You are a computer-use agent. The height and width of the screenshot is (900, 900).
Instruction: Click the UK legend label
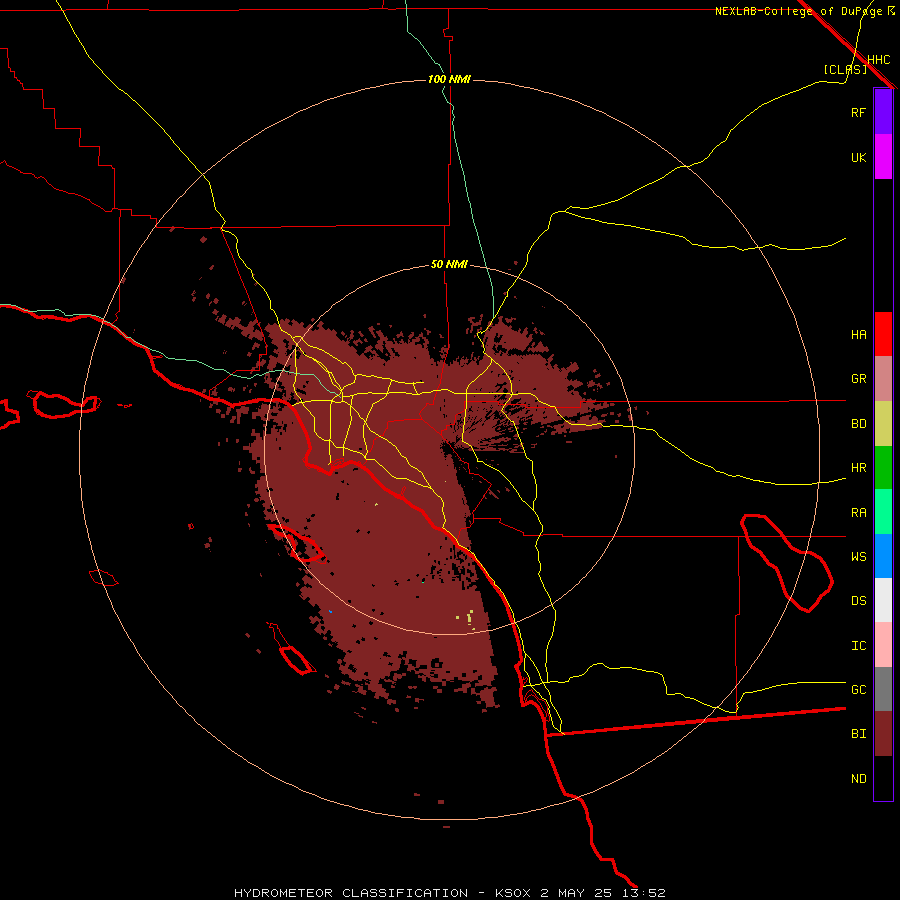858,157
